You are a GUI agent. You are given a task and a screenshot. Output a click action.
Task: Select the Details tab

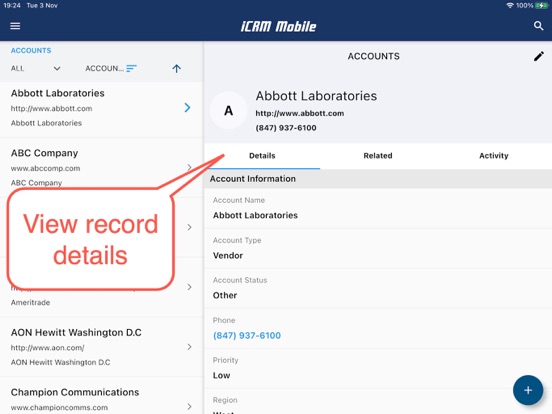(x=262, y=156)
